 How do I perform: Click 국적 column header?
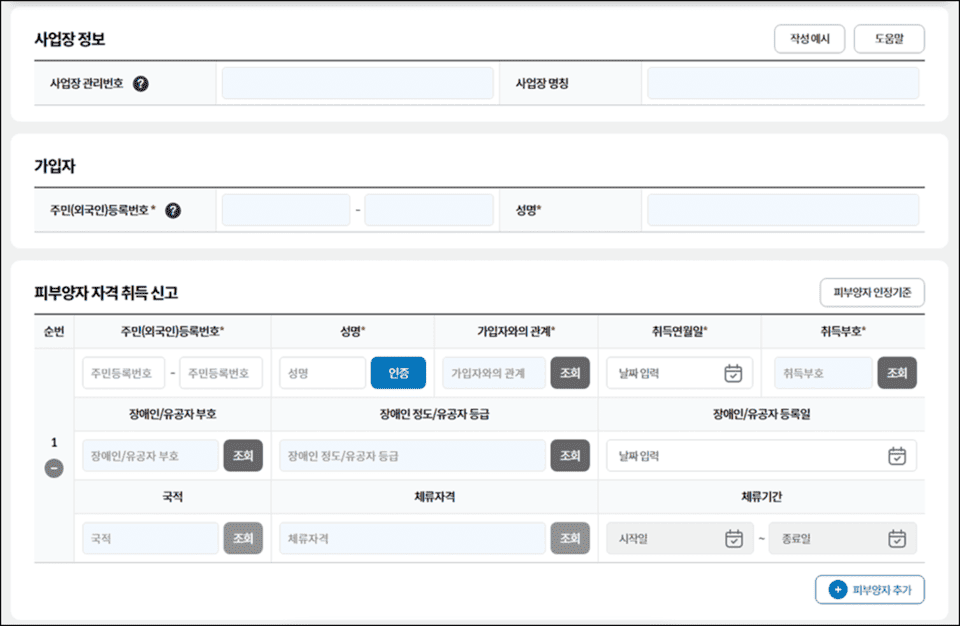coord(173,497)
